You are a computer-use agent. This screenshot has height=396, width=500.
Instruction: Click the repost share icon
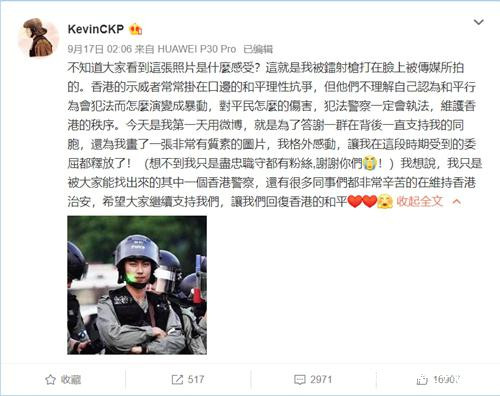coord(177,379)
